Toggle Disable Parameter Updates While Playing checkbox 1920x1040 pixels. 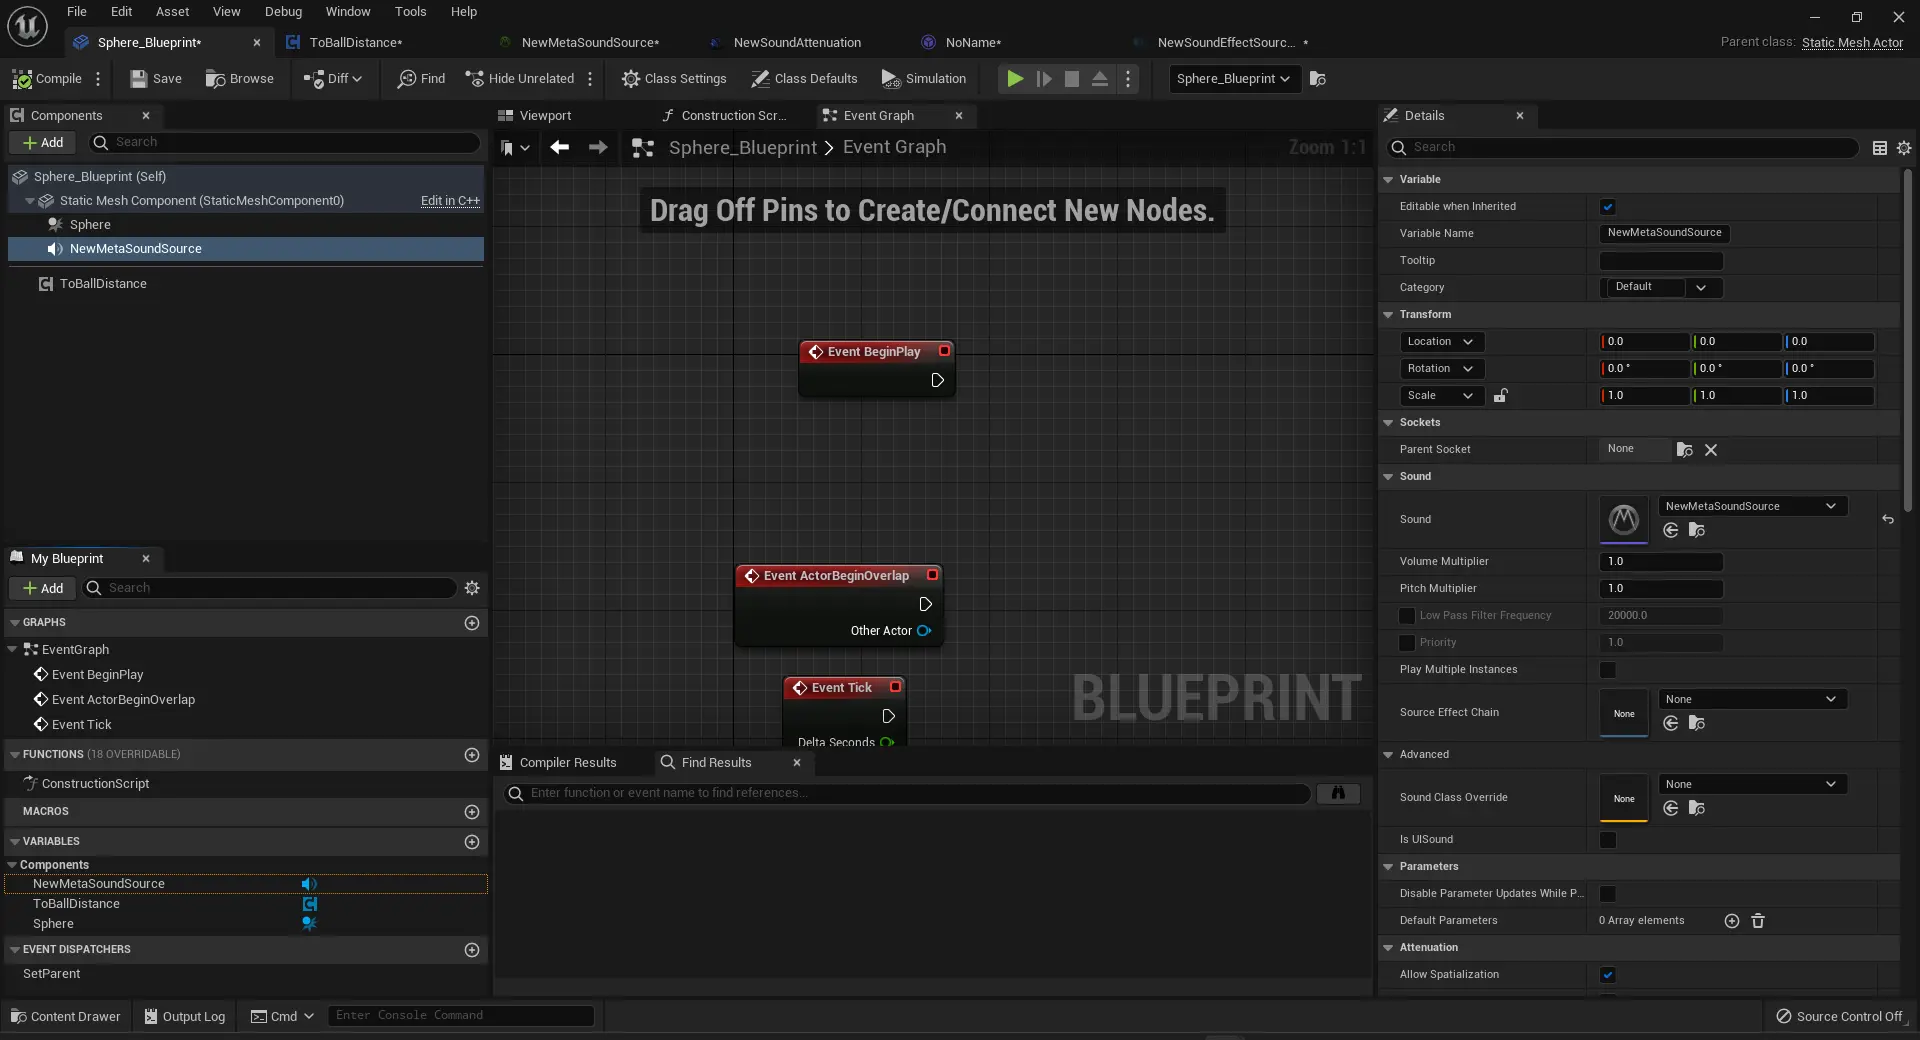[x=1608, y=894]
